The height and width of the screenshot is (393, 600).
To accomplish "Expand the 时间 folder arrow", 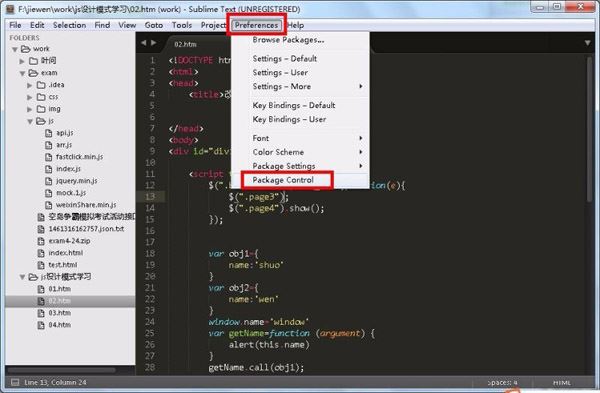I will pos(22,61).
